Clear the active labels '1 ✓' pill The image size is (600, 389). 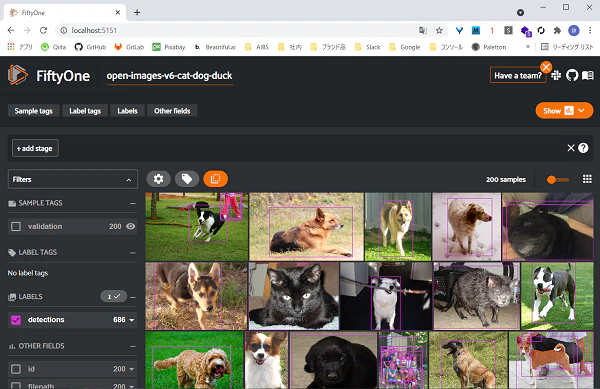[113, 296]
